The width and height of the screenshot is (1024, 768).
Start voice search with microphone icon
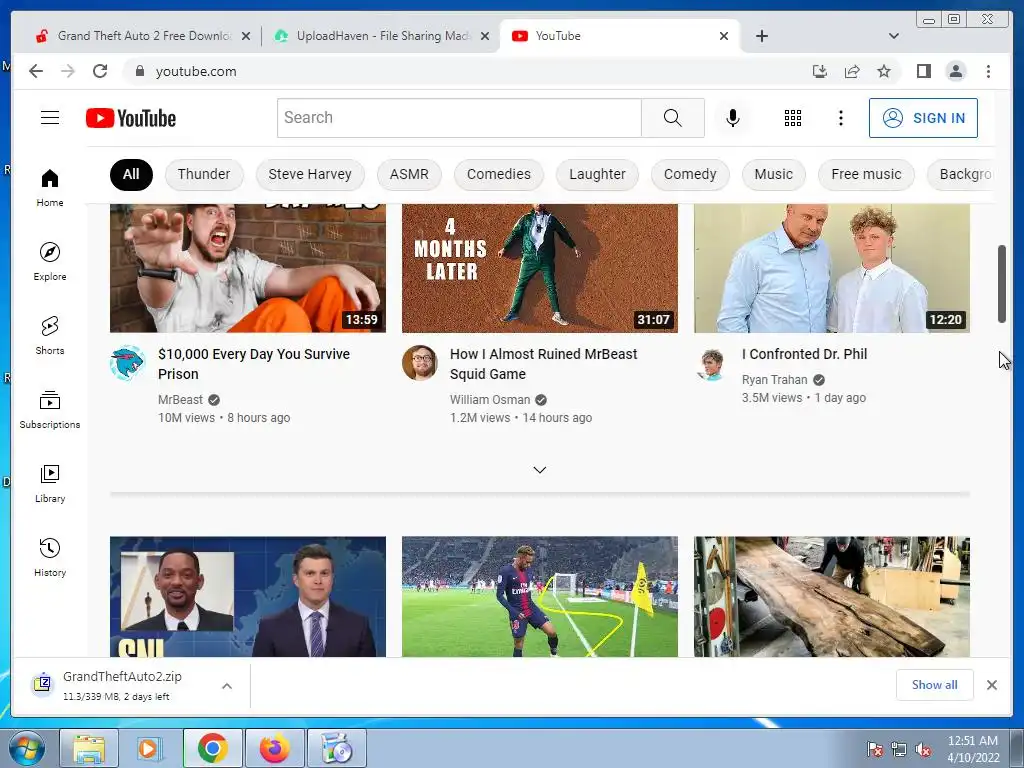(733, 118)
